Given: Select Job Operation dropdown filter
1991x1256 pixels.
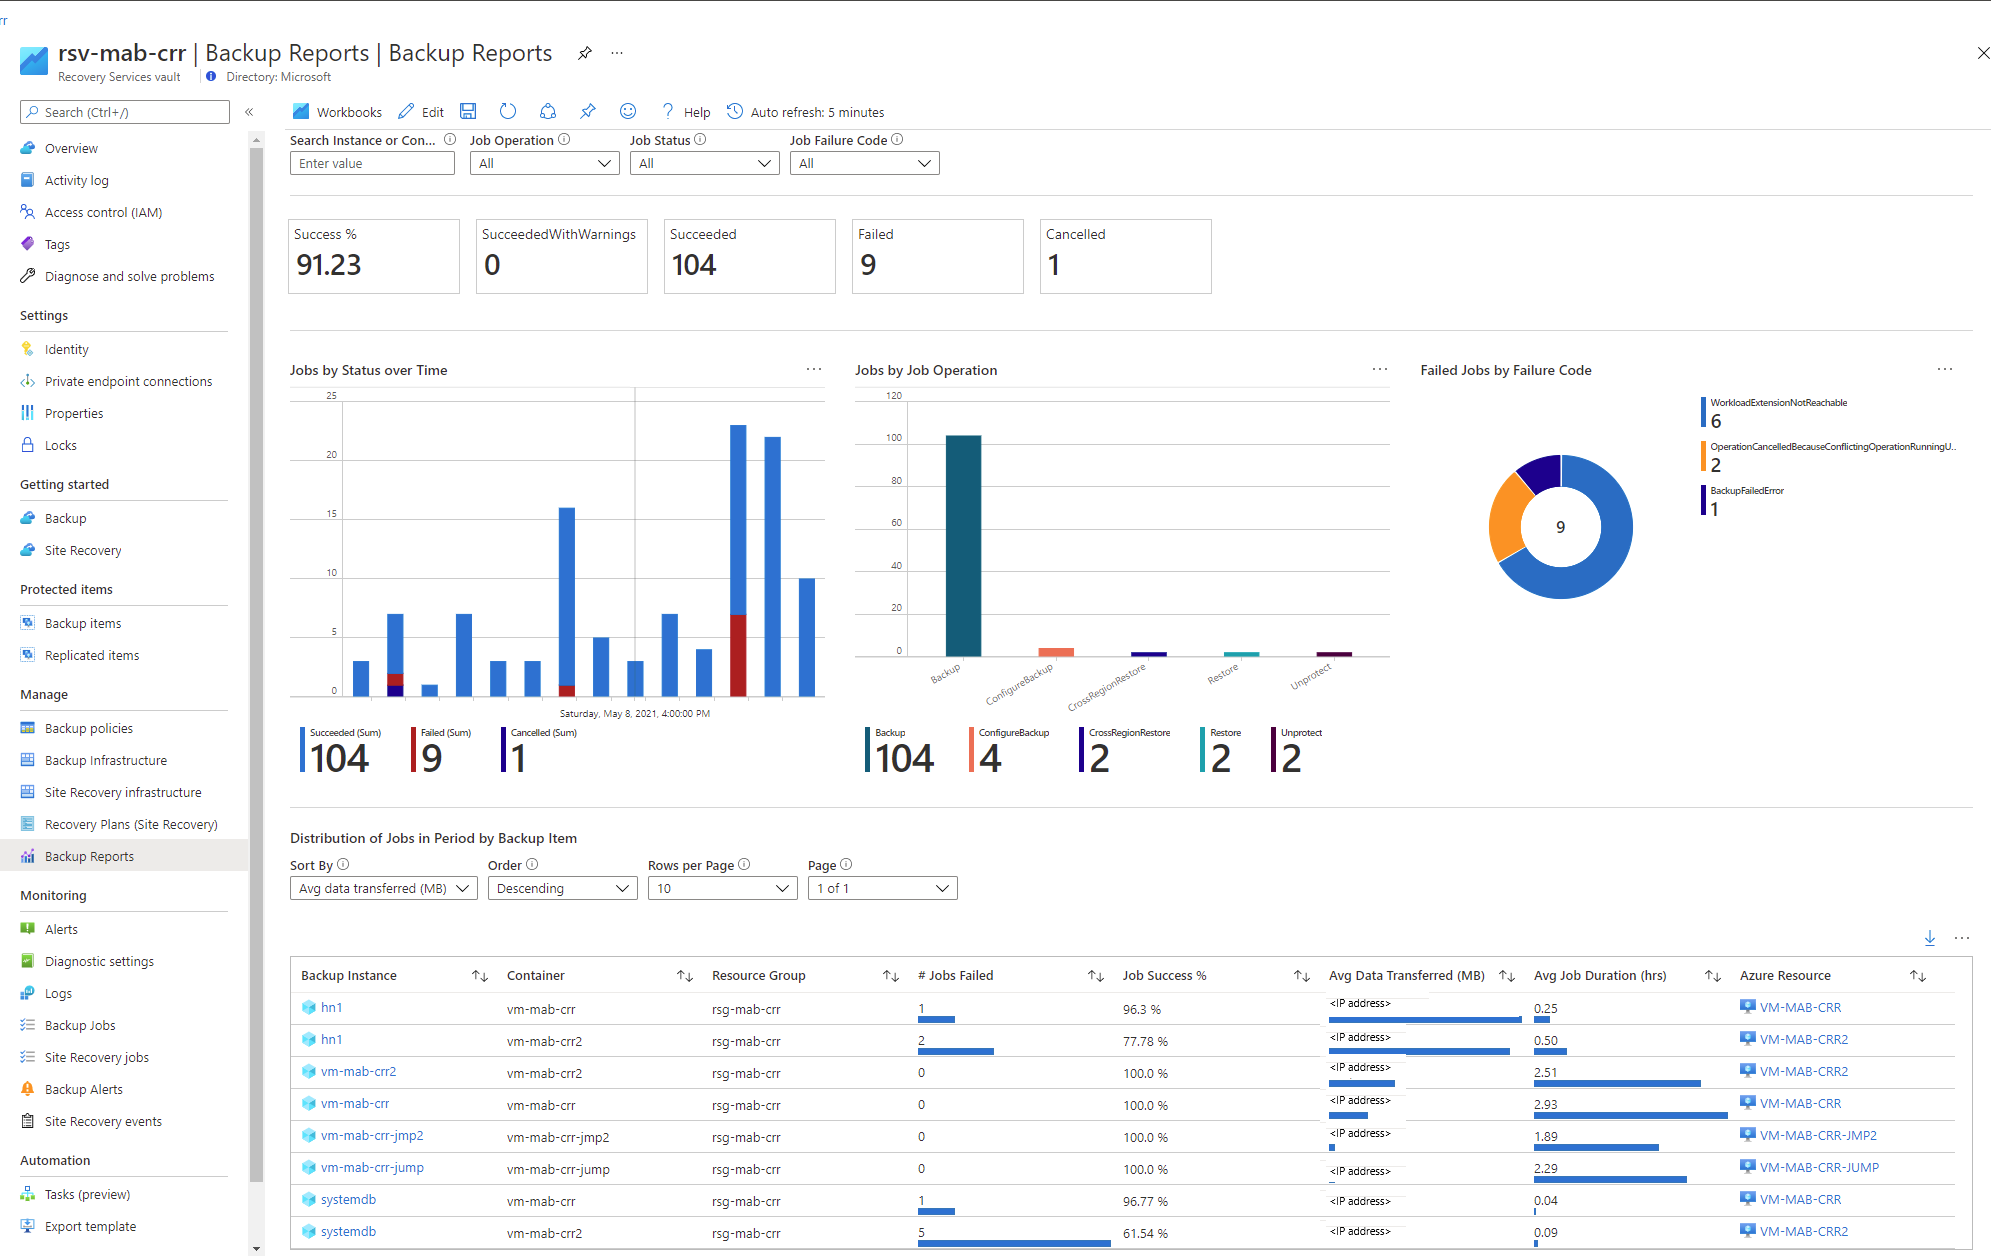Looking at the screenshot, I should (545, 164).
